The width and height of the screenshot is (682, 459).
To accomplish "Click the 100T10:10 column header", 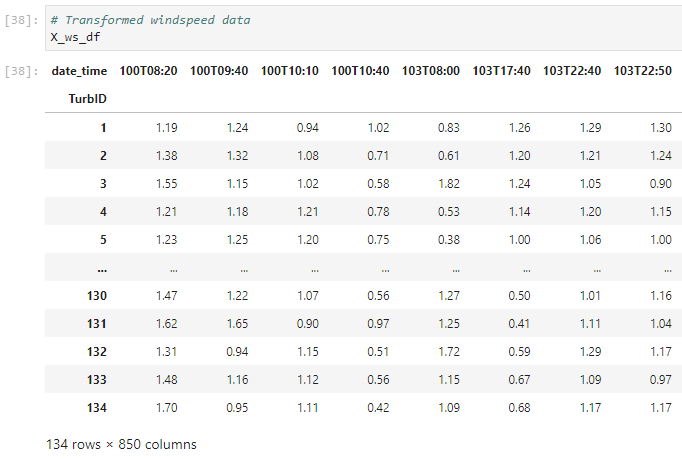I will click(x=290, y=71).
